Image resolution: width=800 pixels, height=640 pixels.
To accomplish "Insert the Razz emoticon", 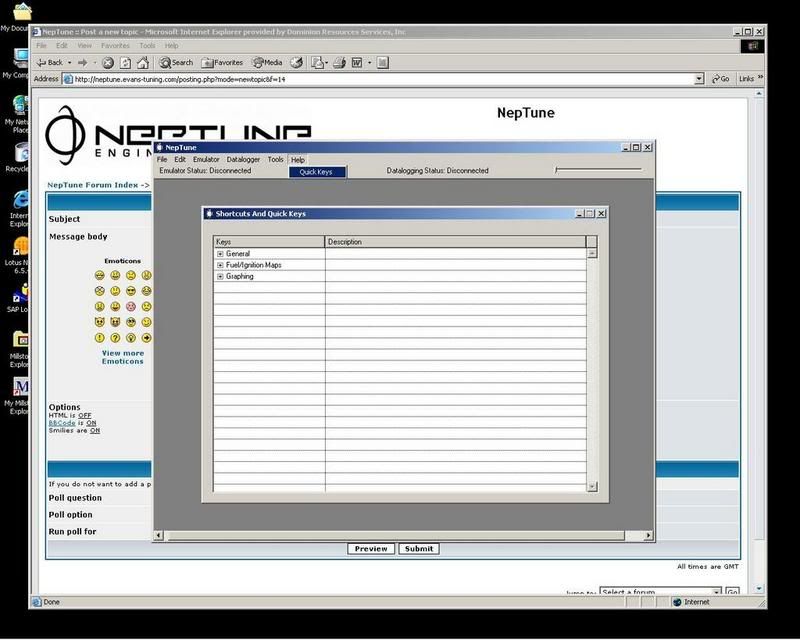I will (x=115, y=307).
